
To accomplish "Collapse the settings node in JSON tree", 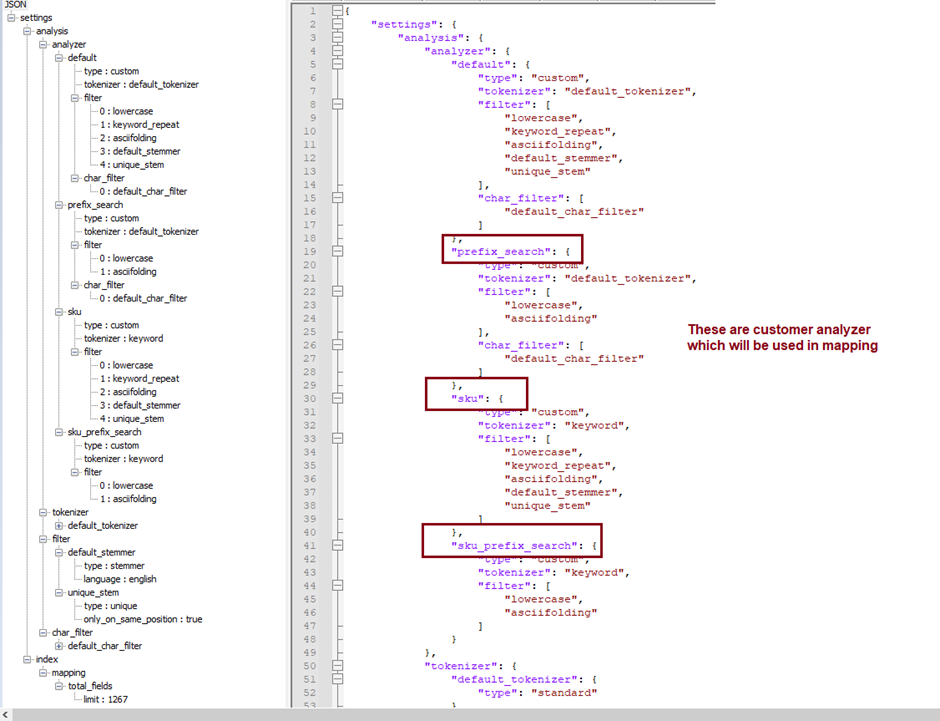I will (12, 18).
